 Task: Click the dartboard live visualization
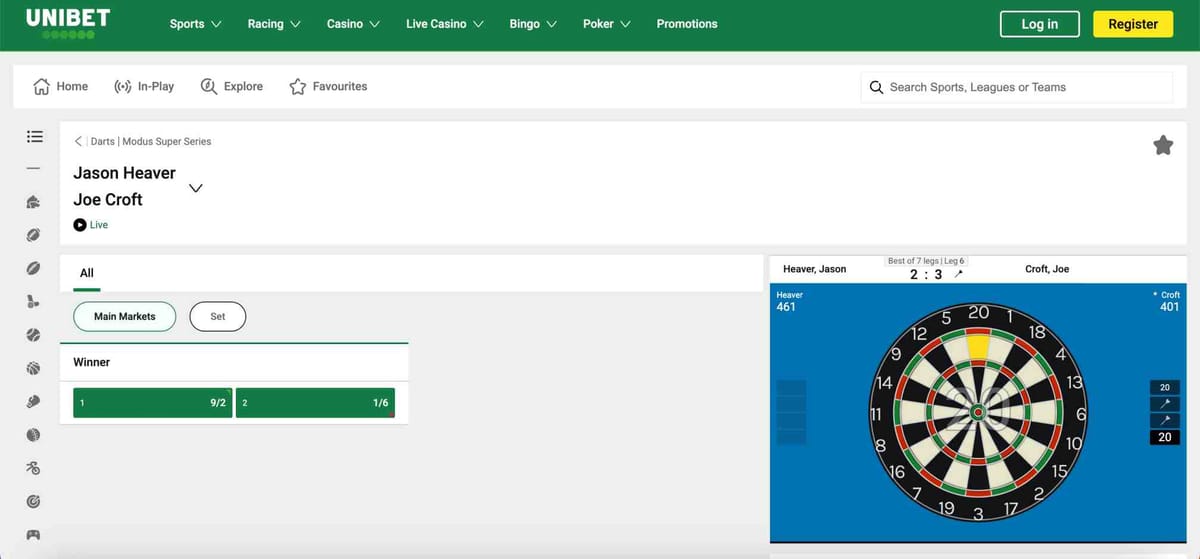pyautogui.click(x=979, y=411)
